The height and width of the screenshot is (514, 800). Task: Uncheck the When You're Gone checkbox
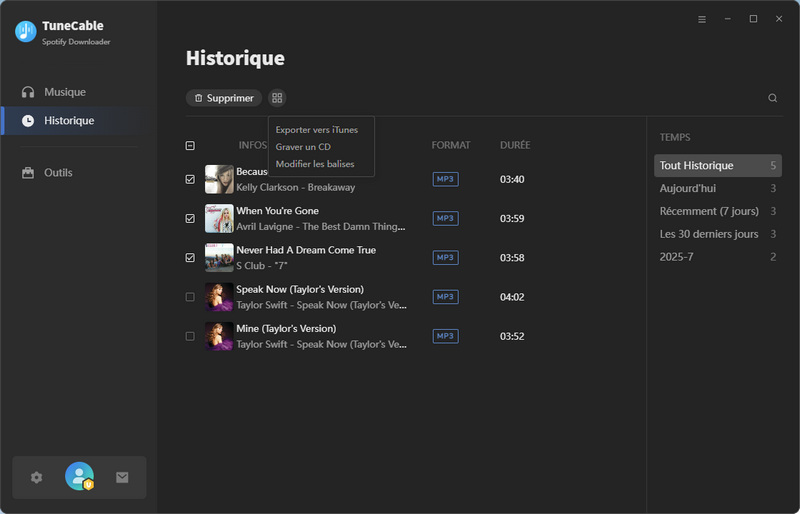(x=190, y=218)
